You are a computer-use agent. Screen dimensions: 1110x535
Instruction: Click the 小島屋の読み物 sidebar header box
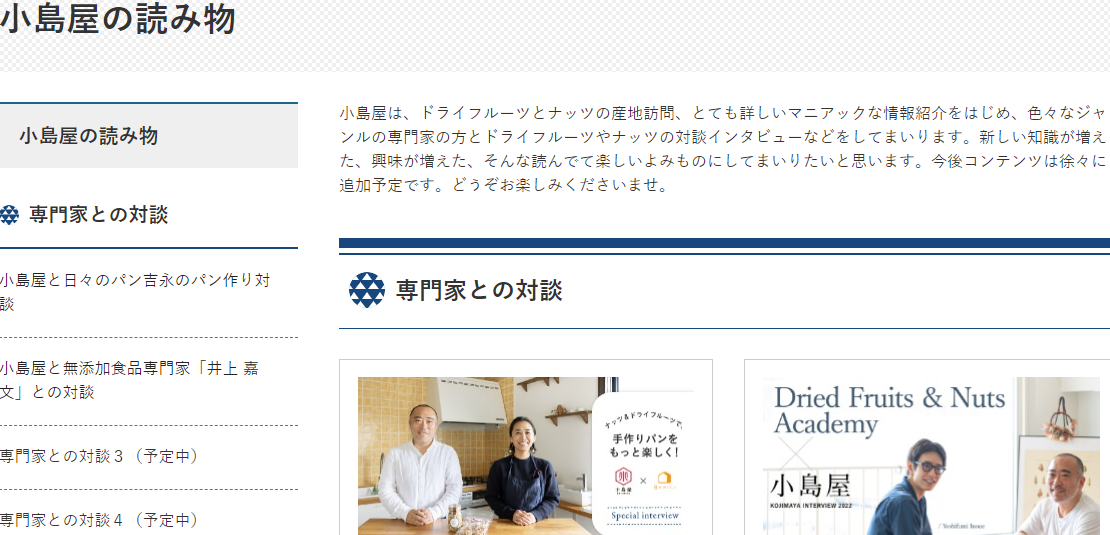click(x=149, y=136)
